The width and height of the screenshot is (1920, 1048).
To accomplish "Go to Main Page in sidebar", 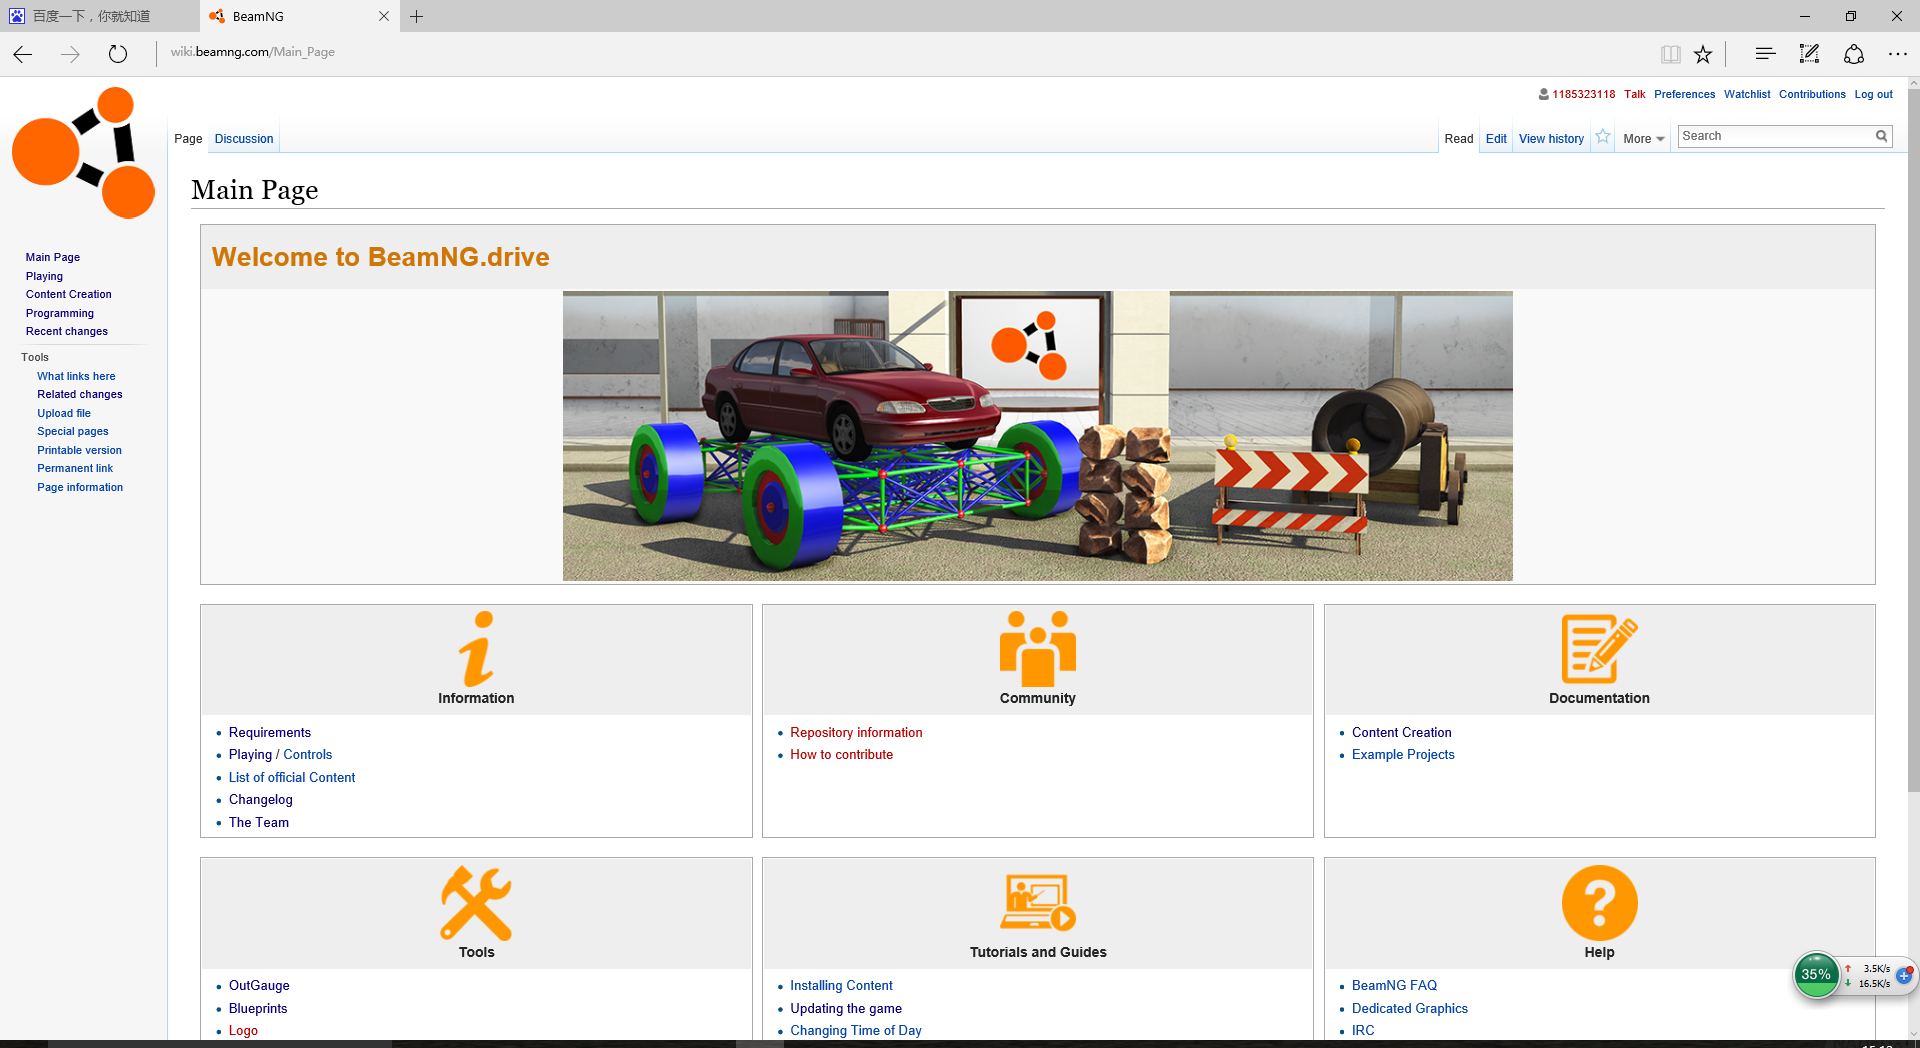I will pos(53,257).
